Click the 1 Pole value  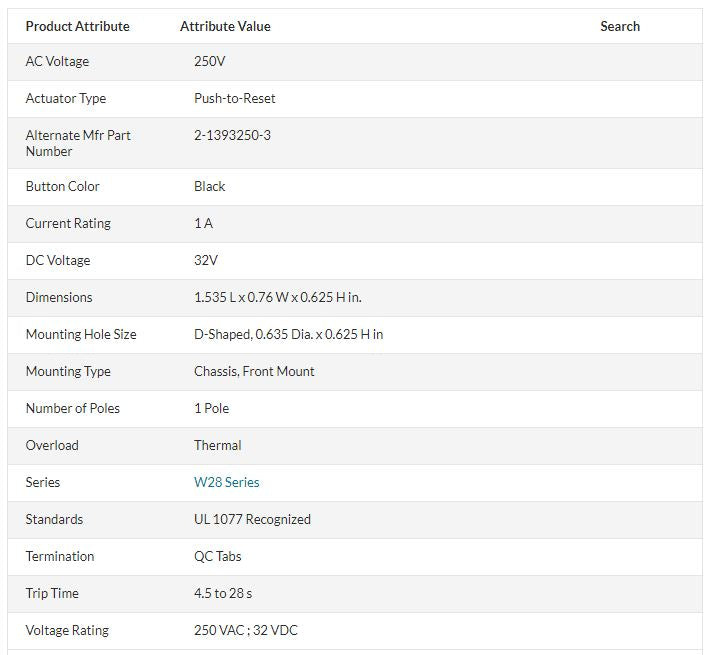click(x=211, y=408)
